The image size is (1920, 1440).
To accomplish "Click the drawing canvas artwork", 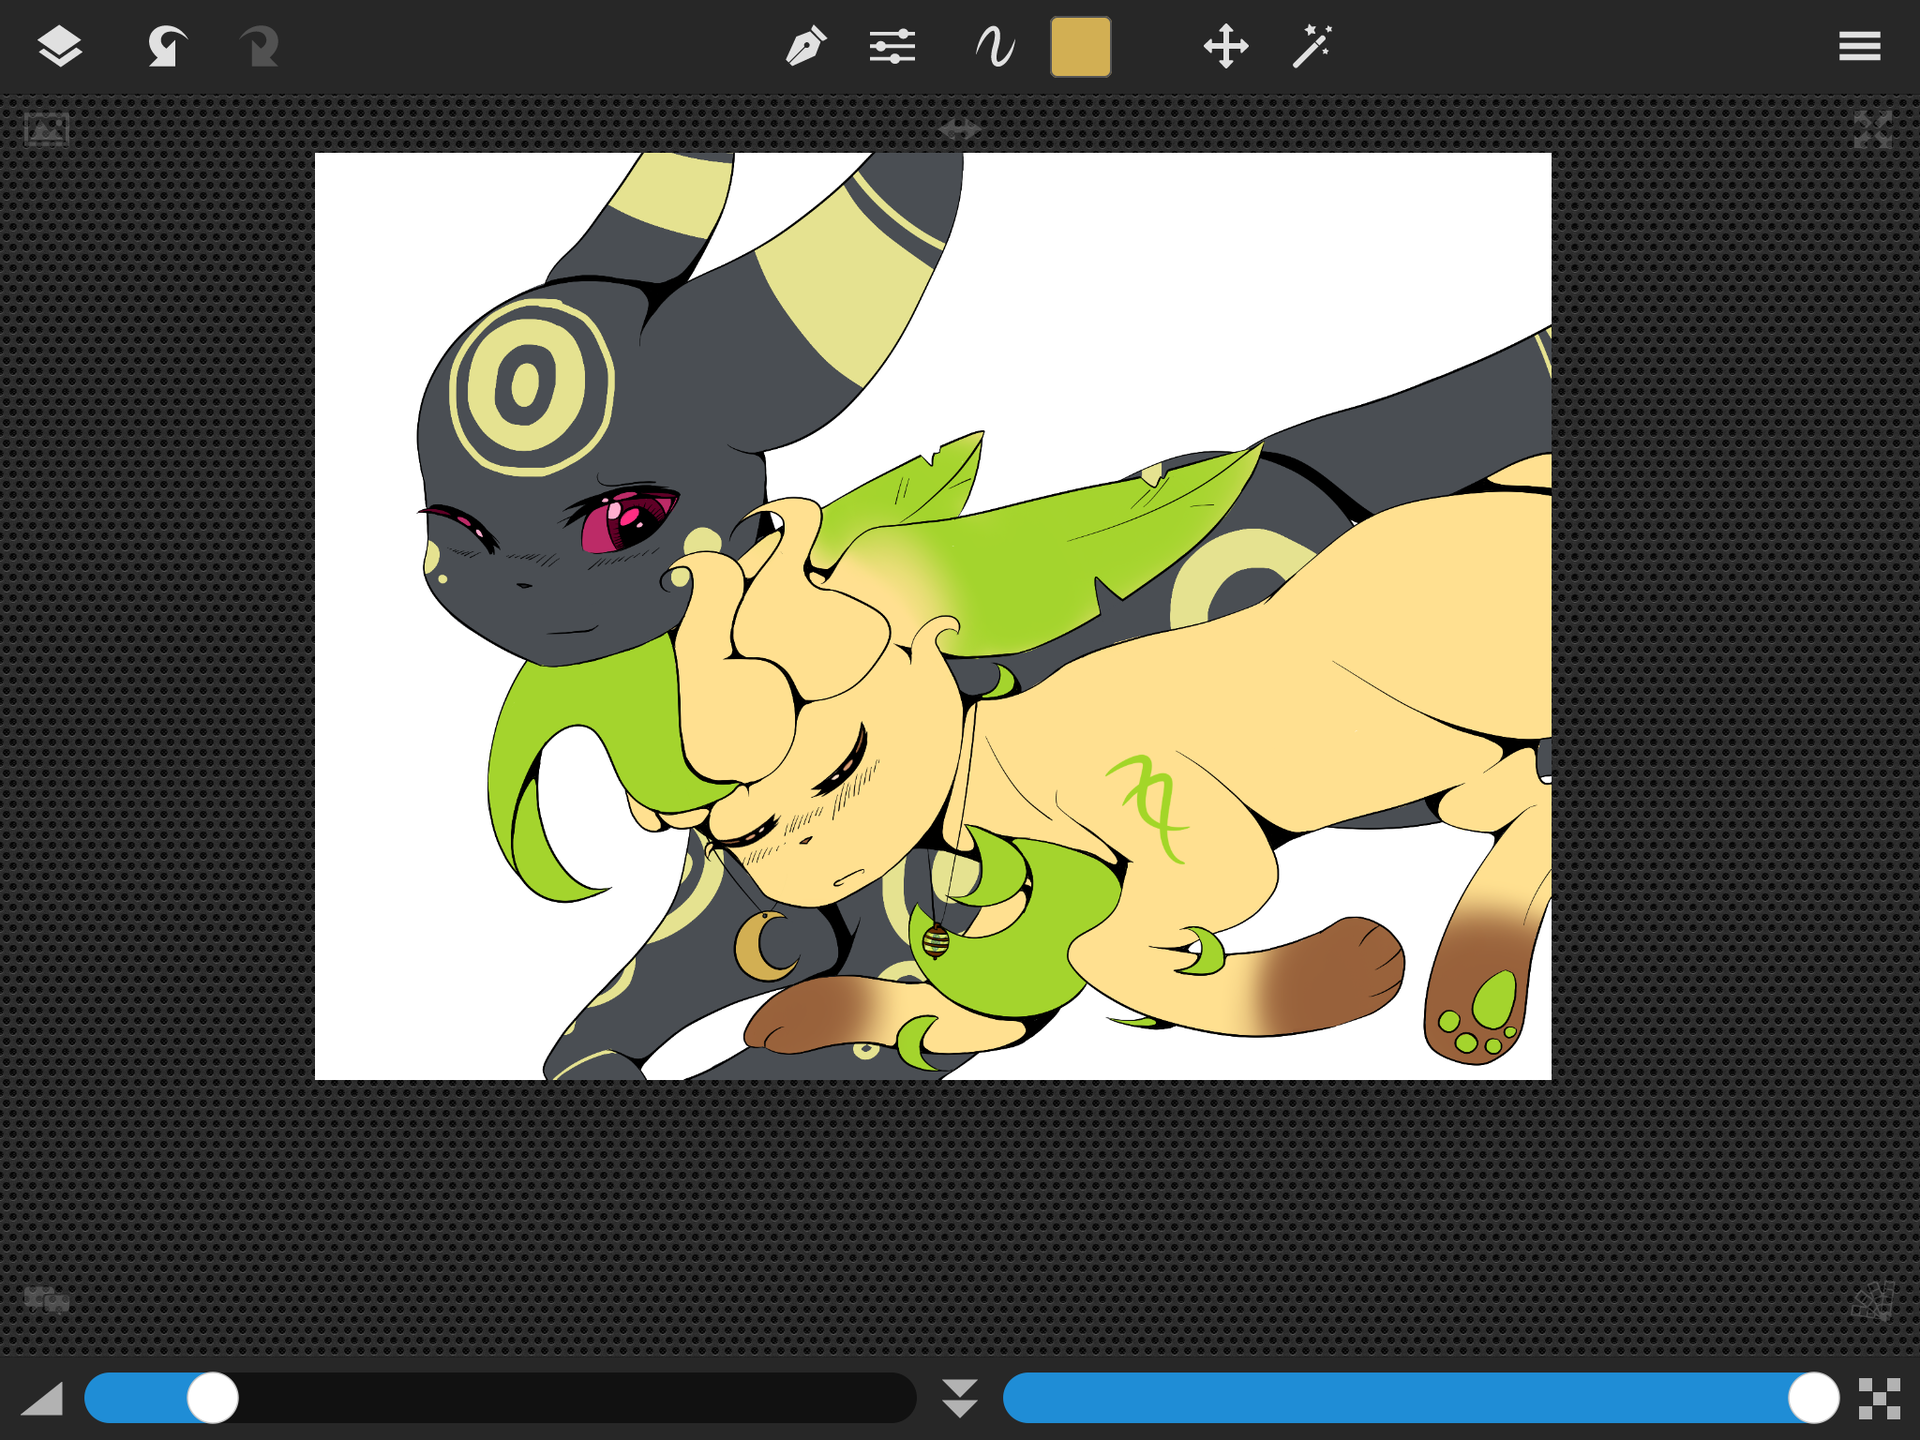I will (933, 616).
